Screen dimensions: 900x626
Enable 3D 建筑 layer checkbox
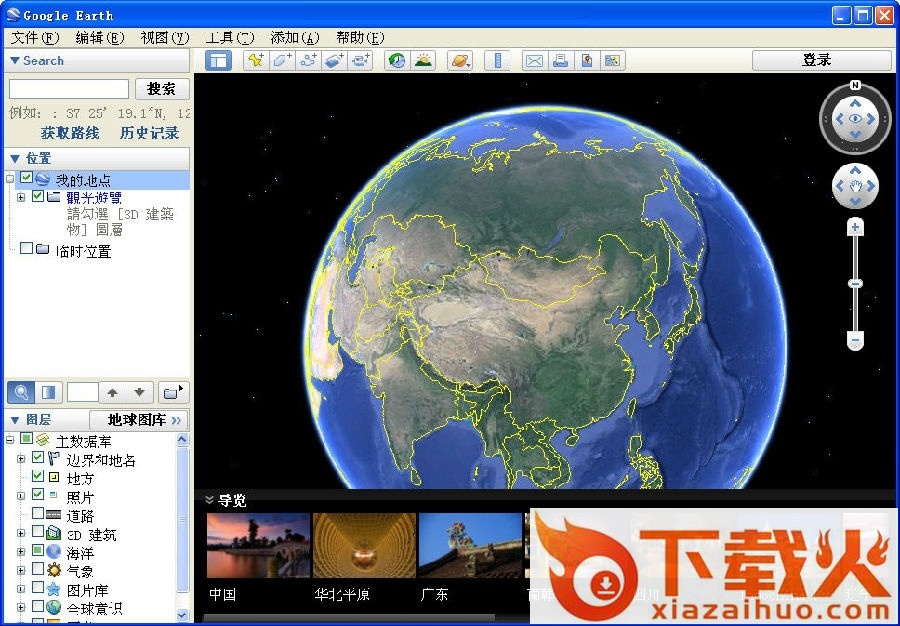click(38, 531)
